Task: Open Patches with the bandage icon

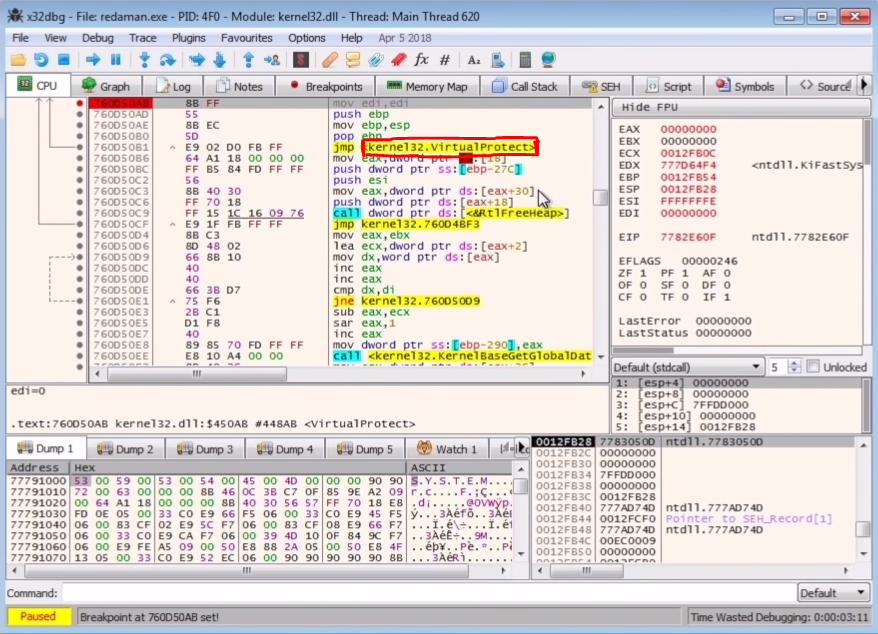Action: tap(330, 59)
